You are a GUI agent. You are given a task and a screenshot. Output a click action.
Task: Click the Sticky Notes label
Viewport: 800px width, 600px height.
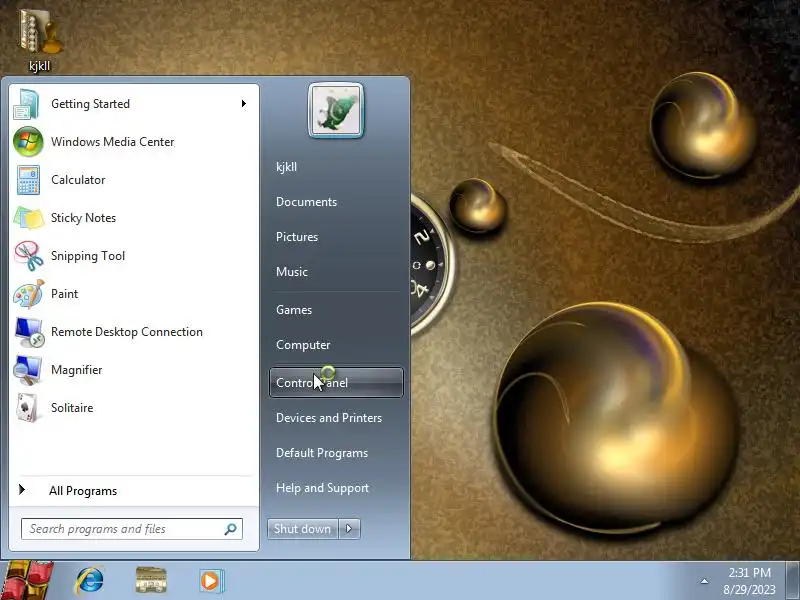point(83,218)
